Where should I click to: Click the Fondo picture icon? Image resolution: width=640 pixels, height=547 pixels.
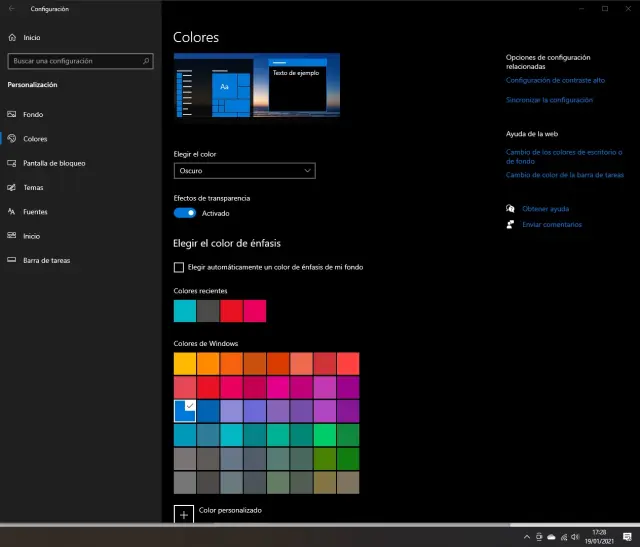12,115
